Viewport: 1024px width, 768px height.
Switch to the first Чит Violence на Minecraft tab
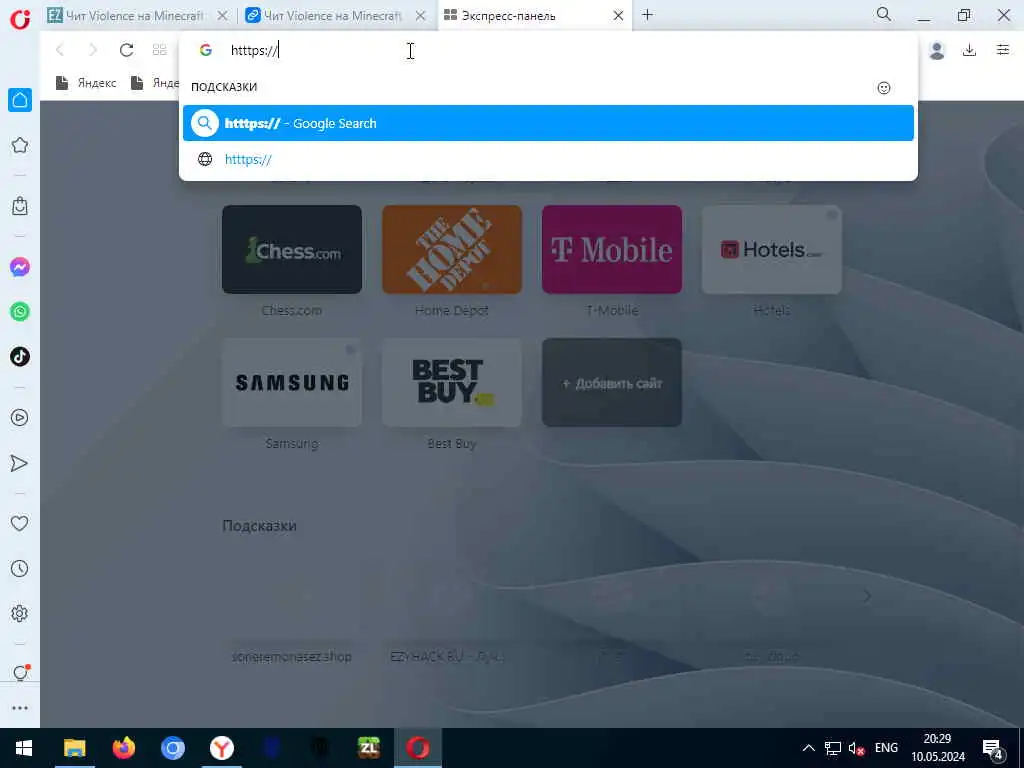coord(135,15)
